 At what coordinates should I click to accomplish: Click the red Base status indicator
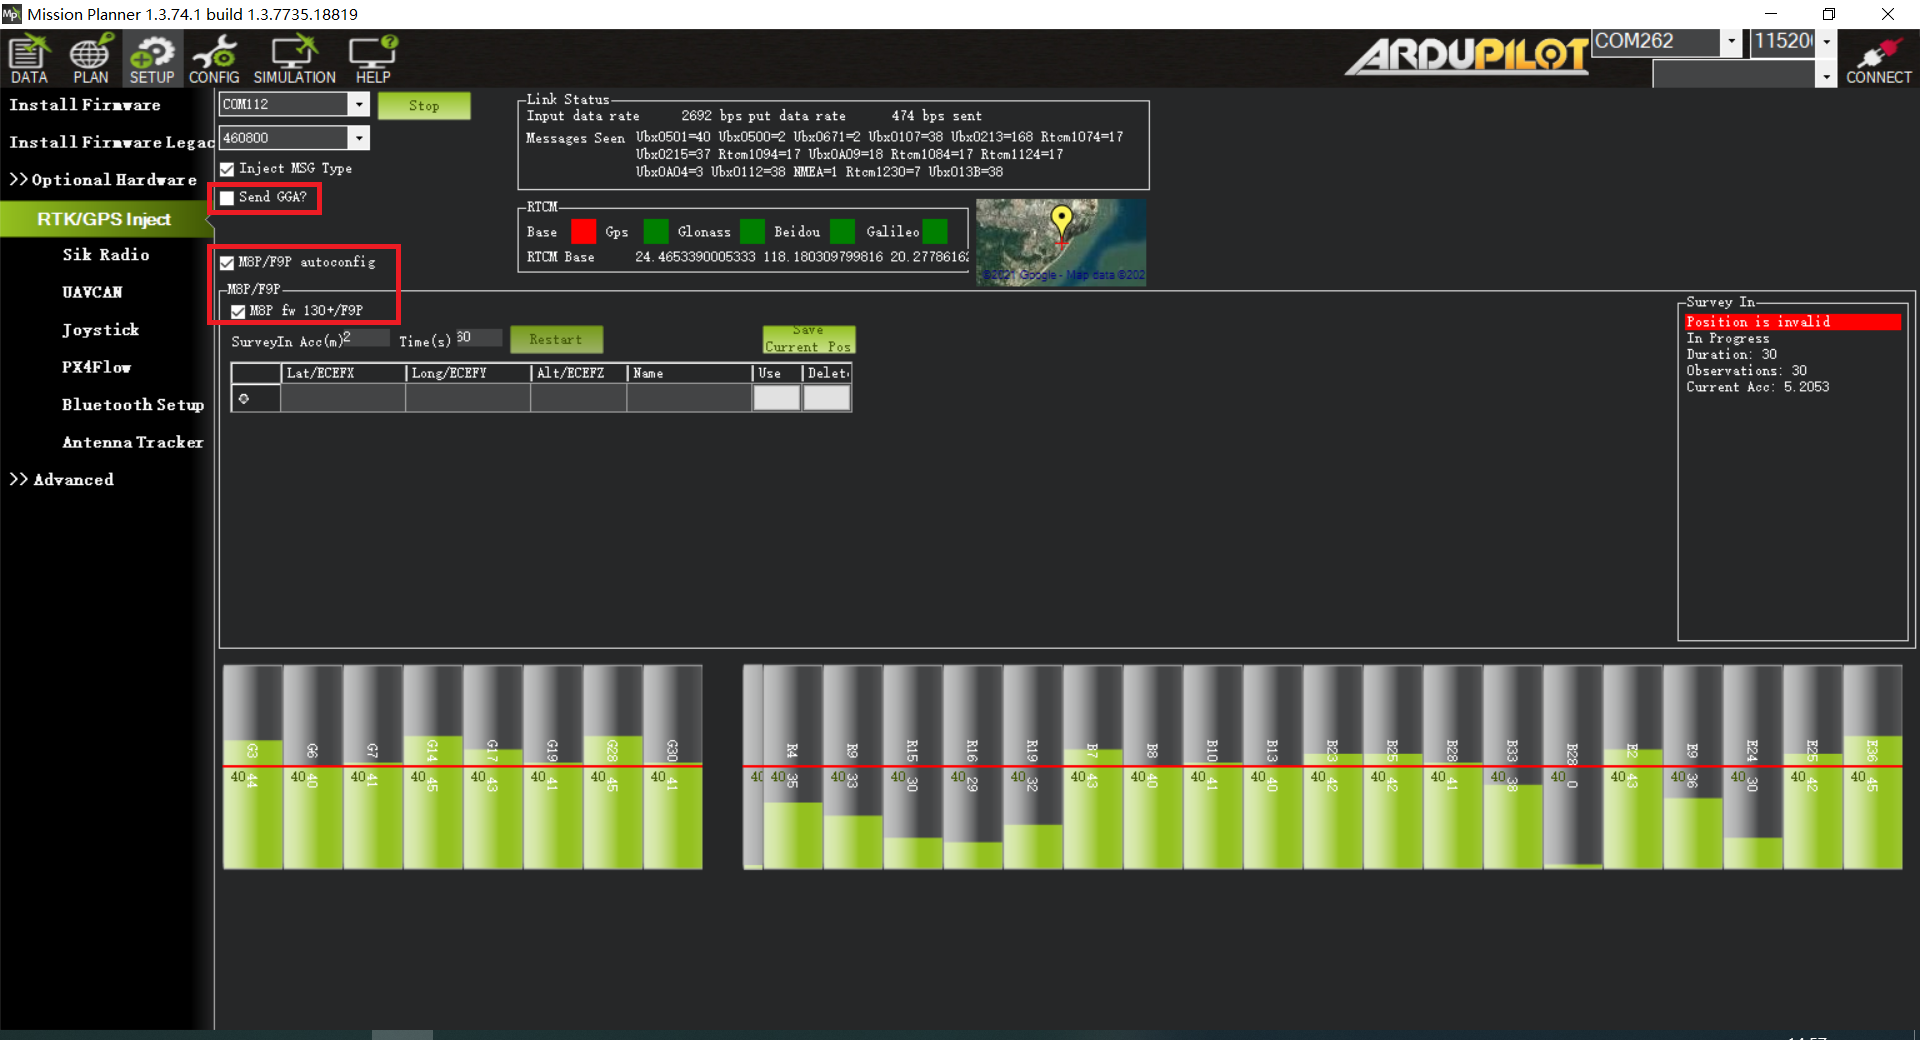coord(583,232)
